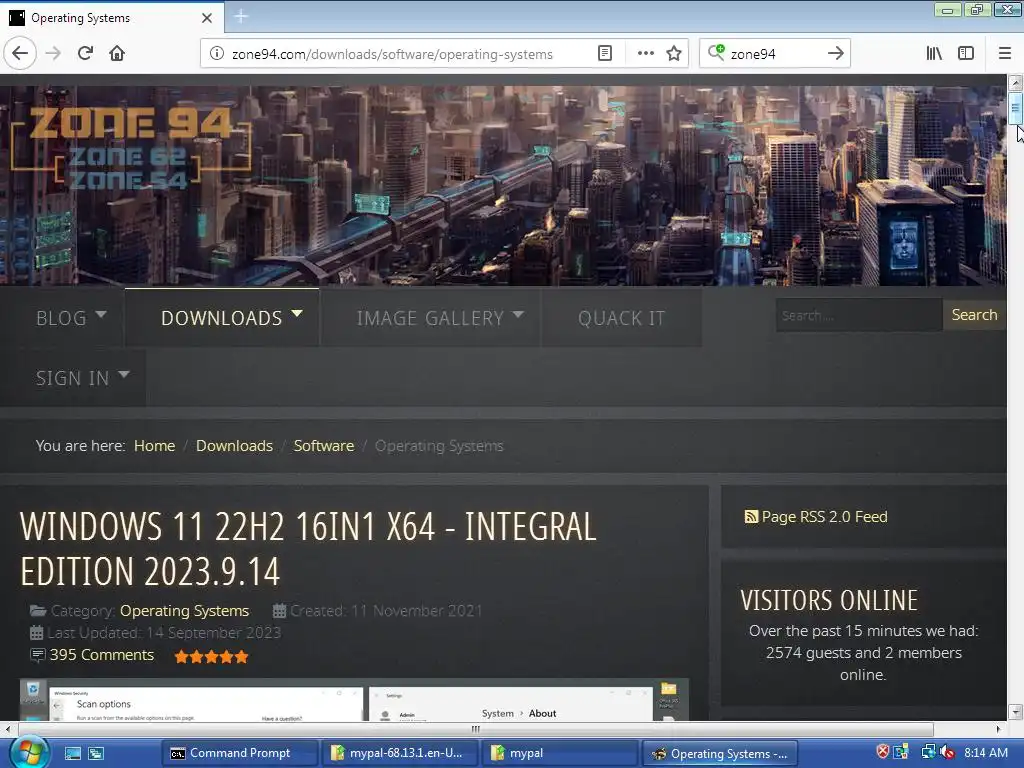Click the Zone 94 site logo

pos(131,147)
